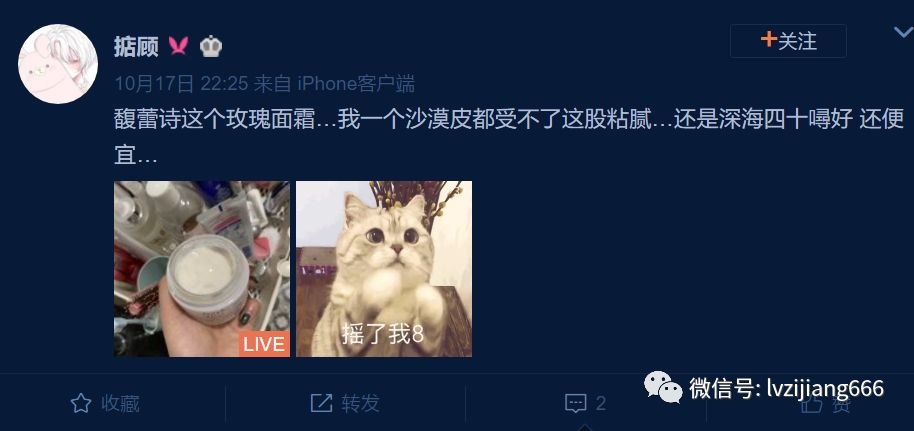Viewport: 914px width, 431px height.
Task: Click the comment count number 2
Action: click(600, 403)
